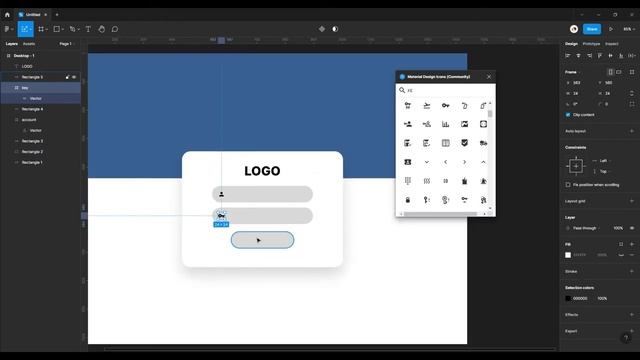Add an Export setting with plus

(x=632, y=331)
